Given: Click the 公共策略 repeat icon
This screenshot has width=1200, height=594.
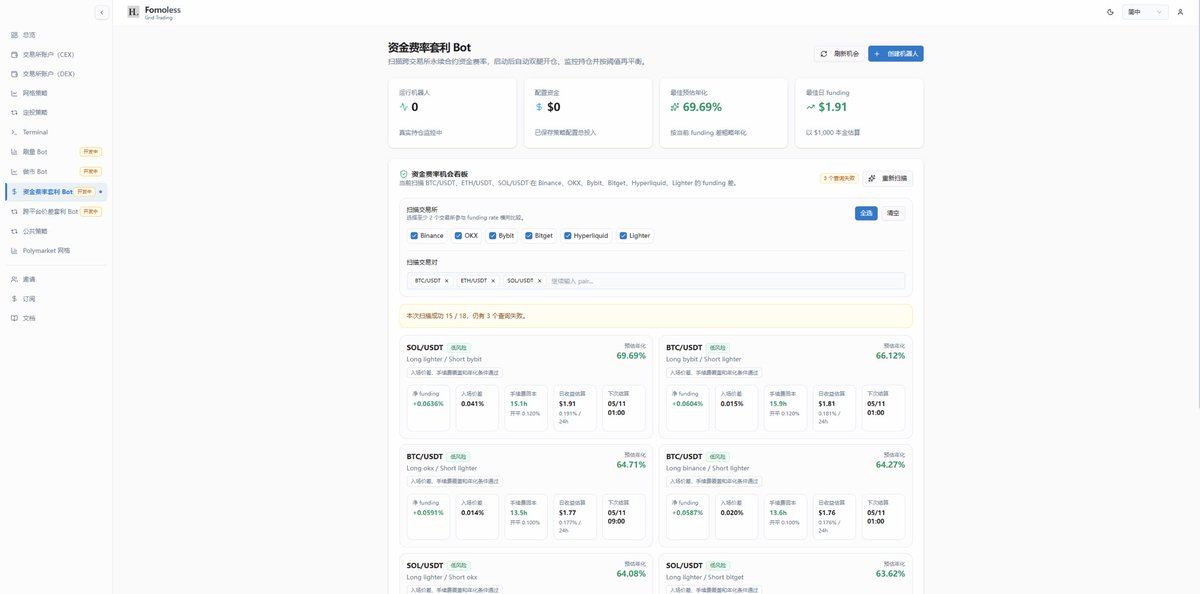Looking at the screenshot, I should click(x=14, y=230).
